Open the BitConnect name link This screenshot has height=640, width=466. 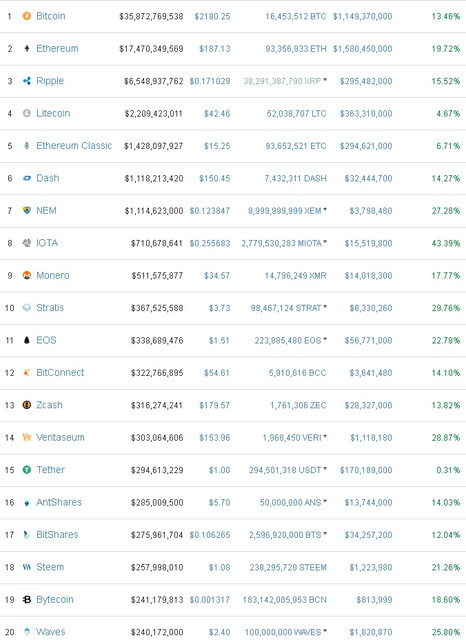click(x=60, y=372)
